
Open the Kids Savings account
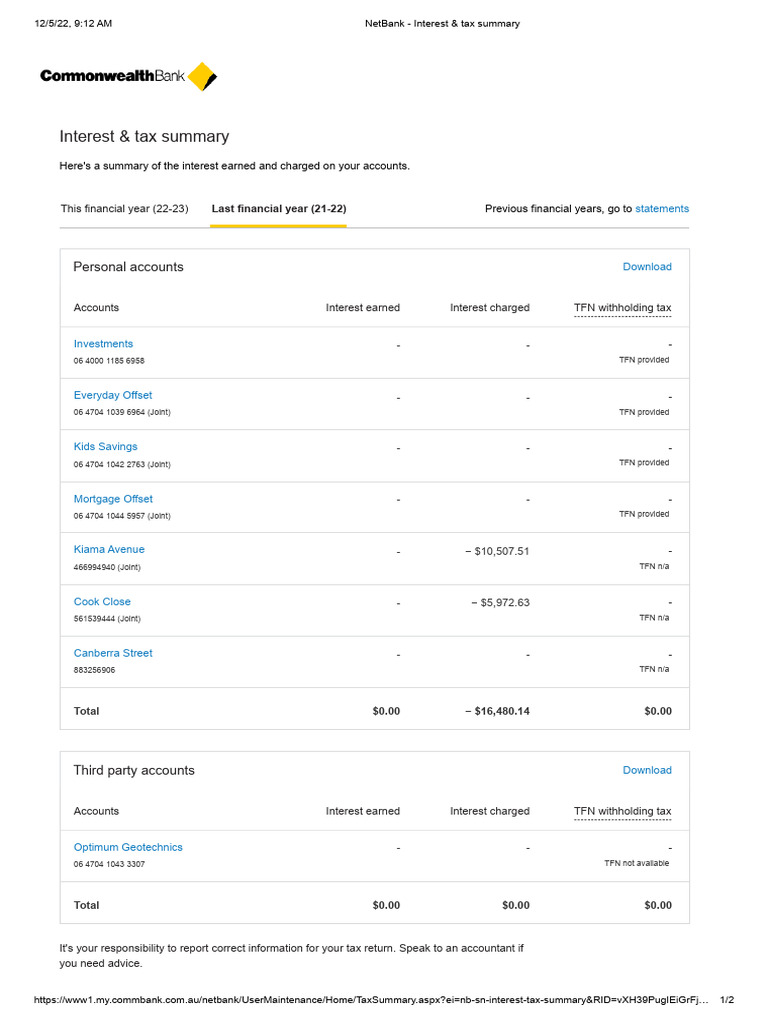click(x=106, y=447)
